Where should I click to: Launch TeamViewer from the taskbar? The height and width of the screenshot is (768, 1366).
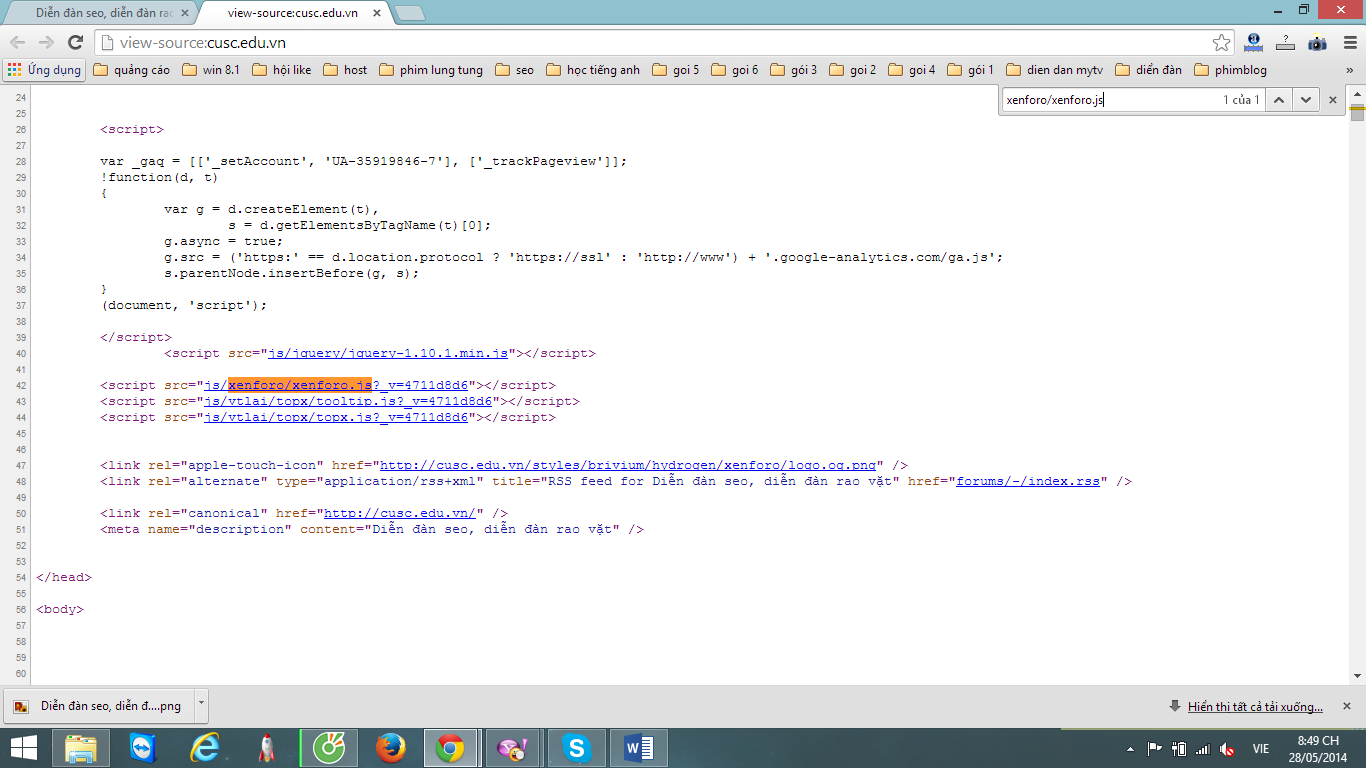pyautogui.click(x=144, y=747)
